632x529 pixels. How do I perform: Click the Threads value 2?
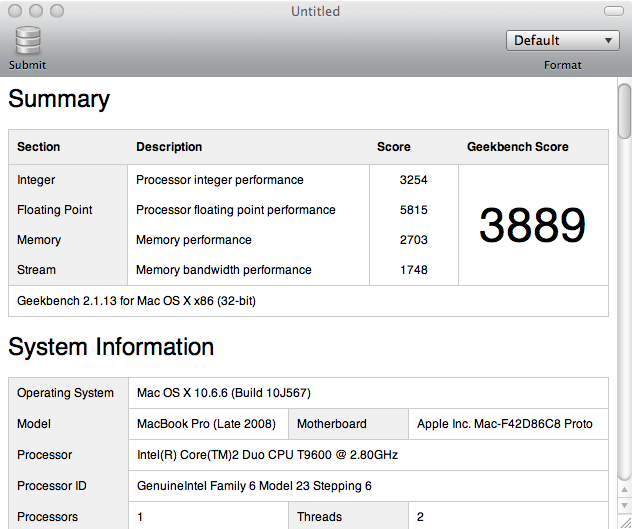[420, 517]
